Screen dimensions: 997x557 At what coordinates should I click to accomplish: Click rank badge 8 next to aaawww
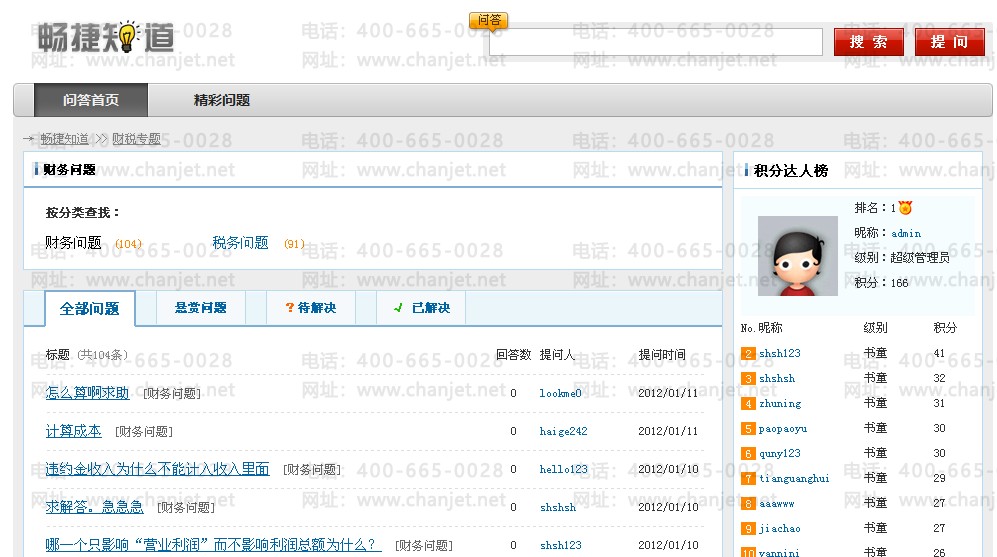(748, 504)
